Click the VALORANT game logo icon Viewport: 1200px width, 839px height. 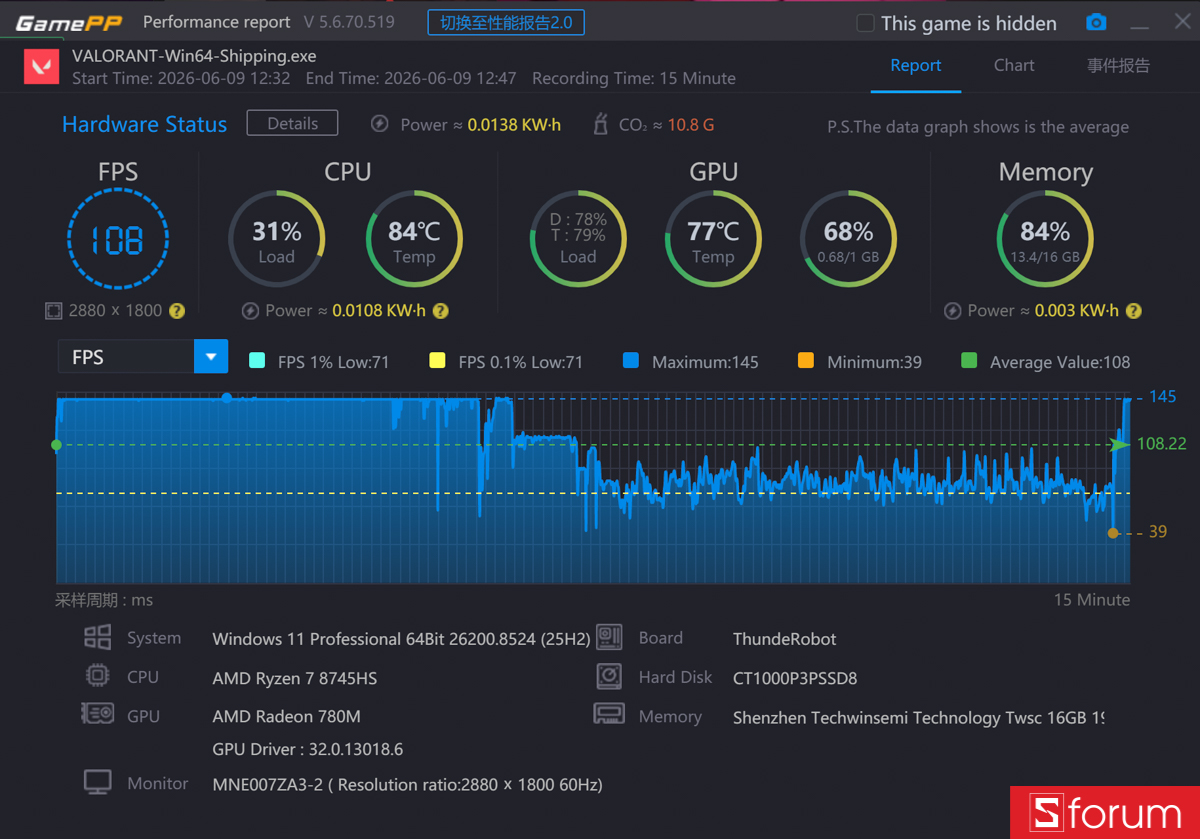tap(41, 68)
